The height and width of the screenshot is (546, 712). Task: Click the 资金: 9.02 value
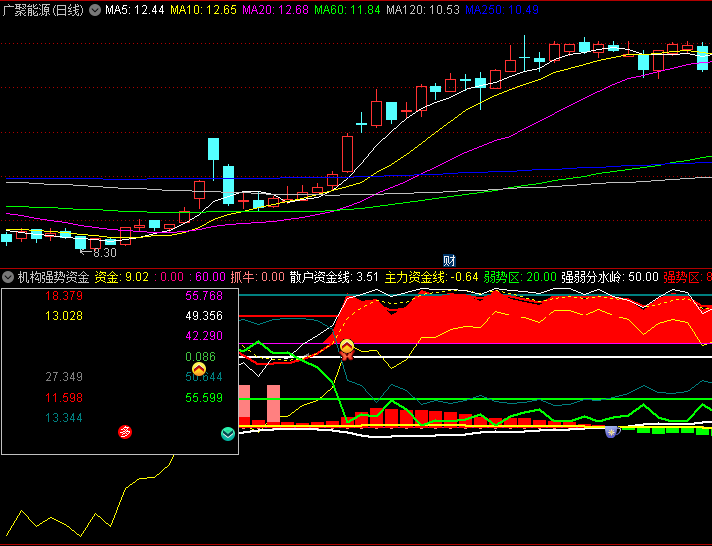(x=121, y=277)
